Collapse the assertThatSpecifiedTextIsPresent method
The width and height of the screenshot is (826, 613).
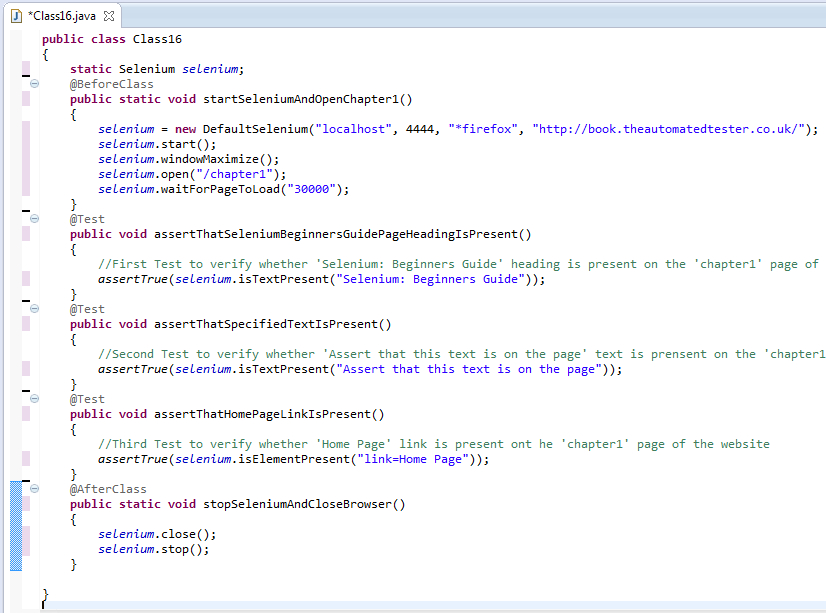point(33,309)
